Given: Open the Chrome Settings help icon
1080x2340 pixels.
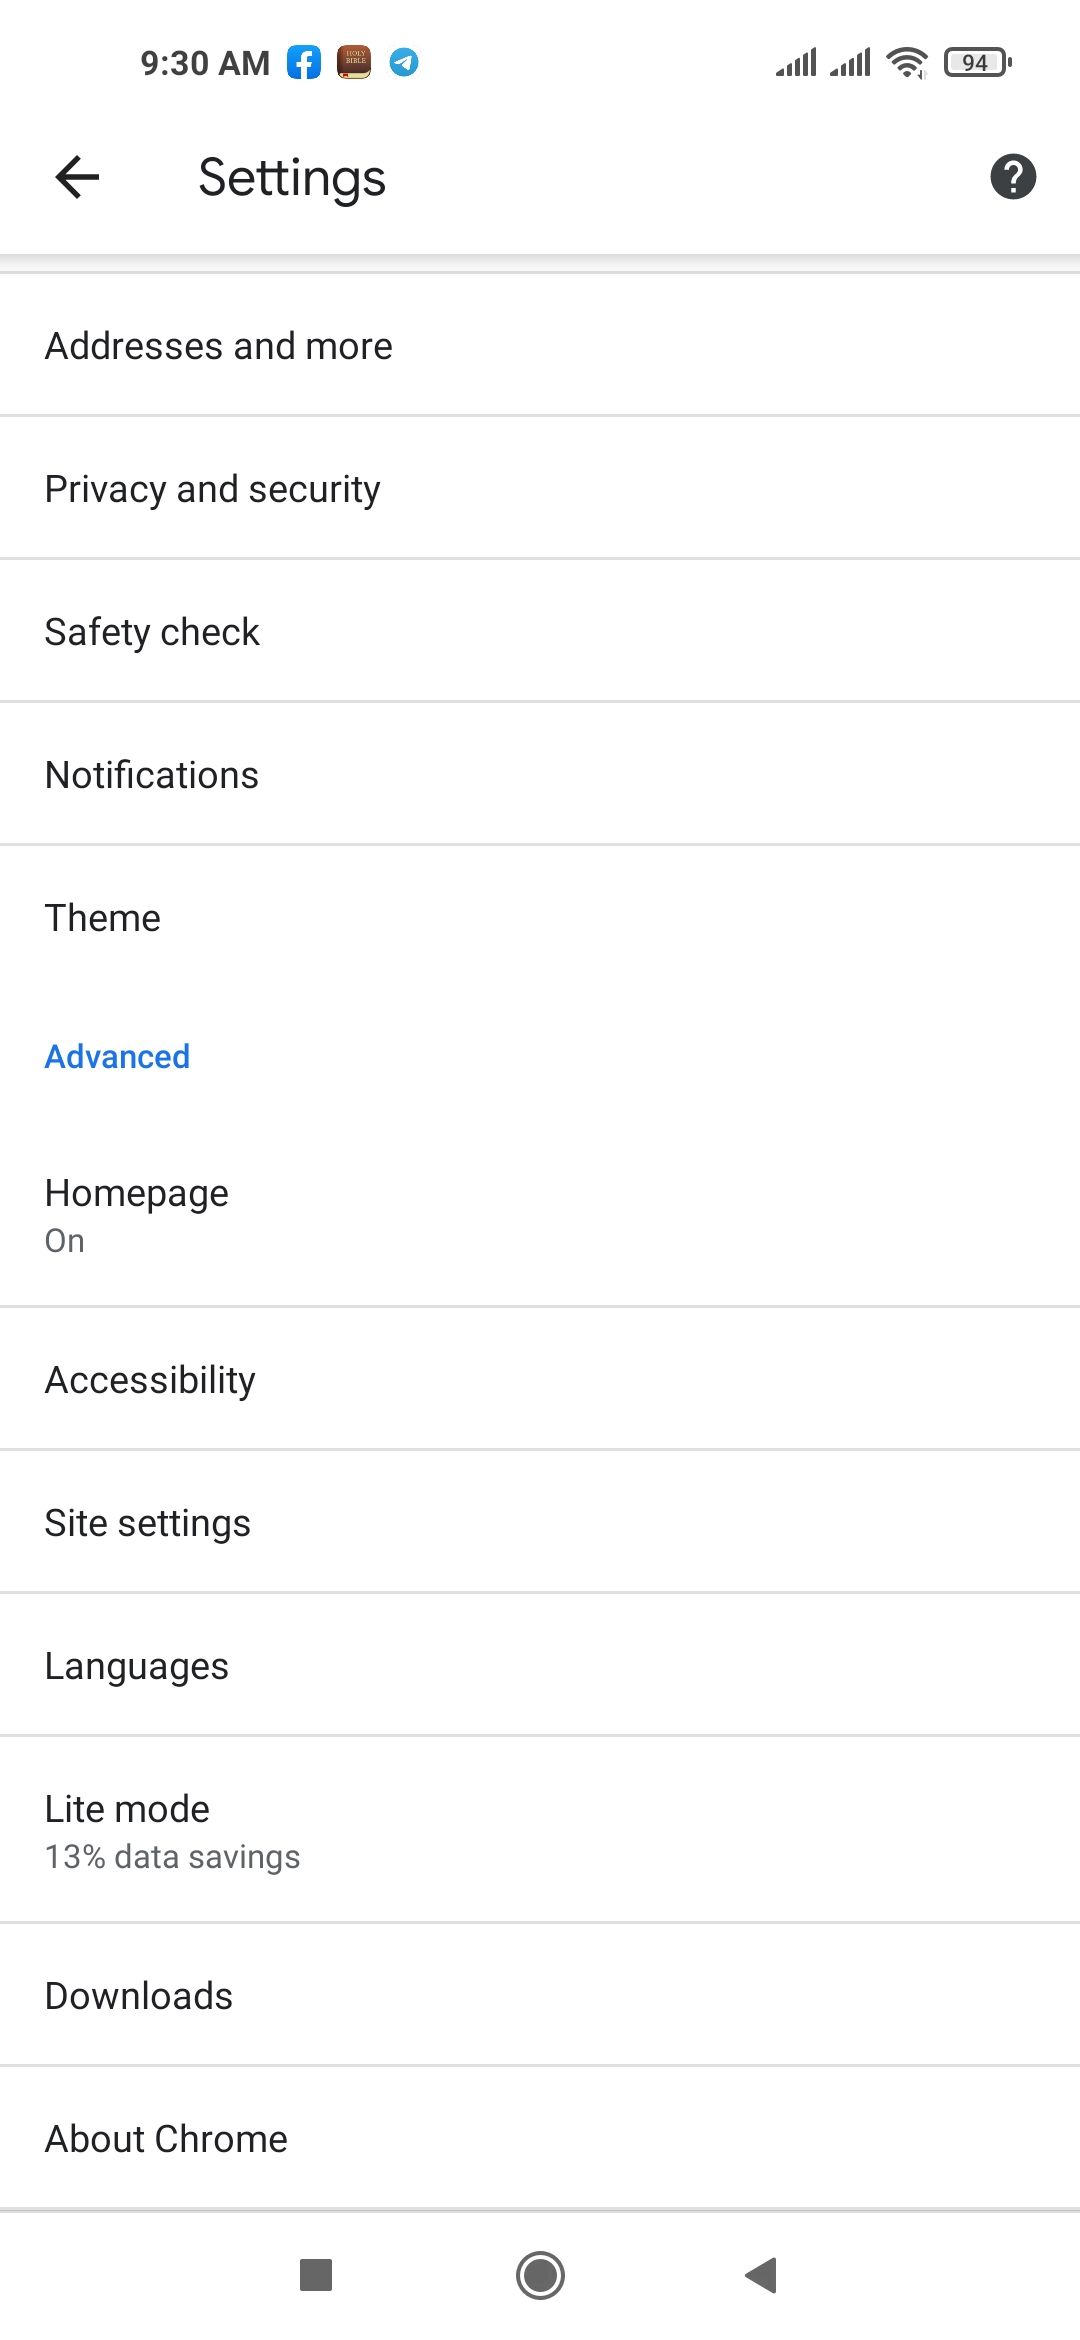Looking at the screenshot, I should [x=1012, y=178].
